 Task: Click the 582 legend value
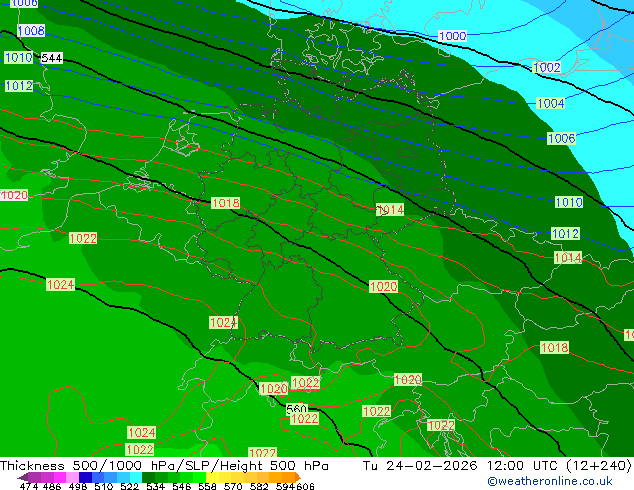click(x=259, y=486)
